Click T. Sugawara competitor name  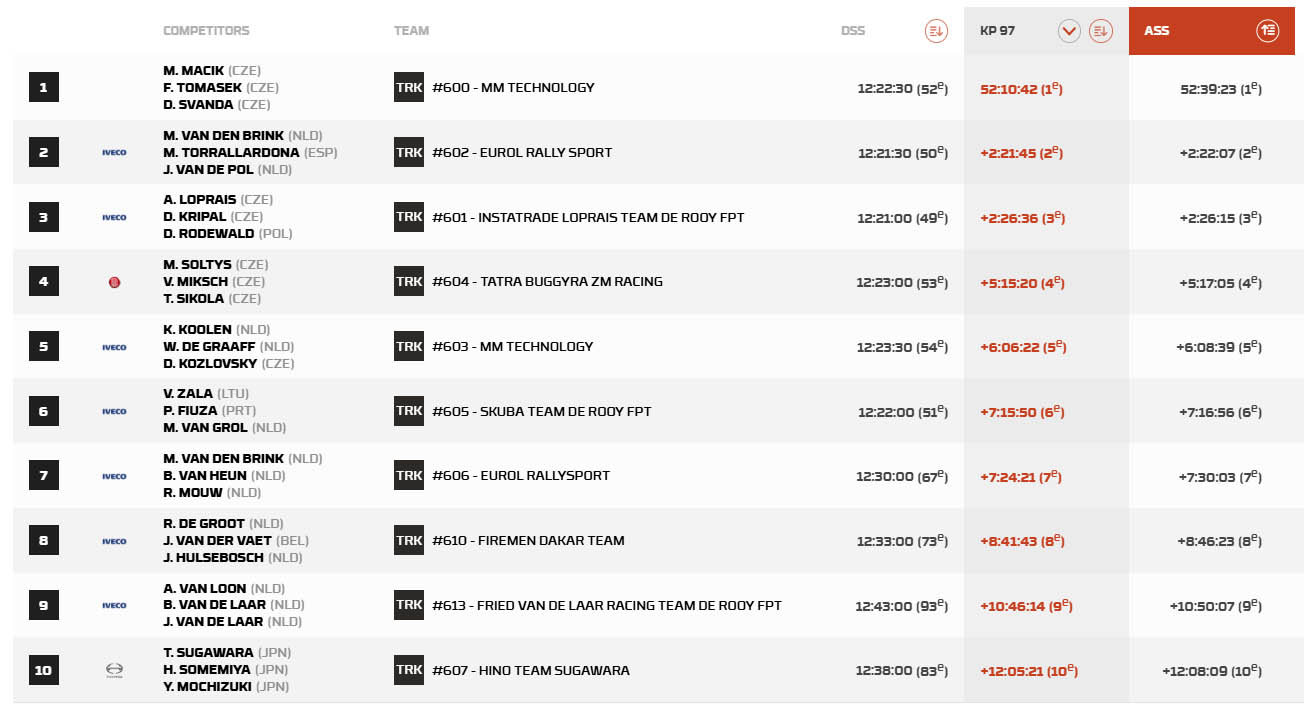(208, 653)
